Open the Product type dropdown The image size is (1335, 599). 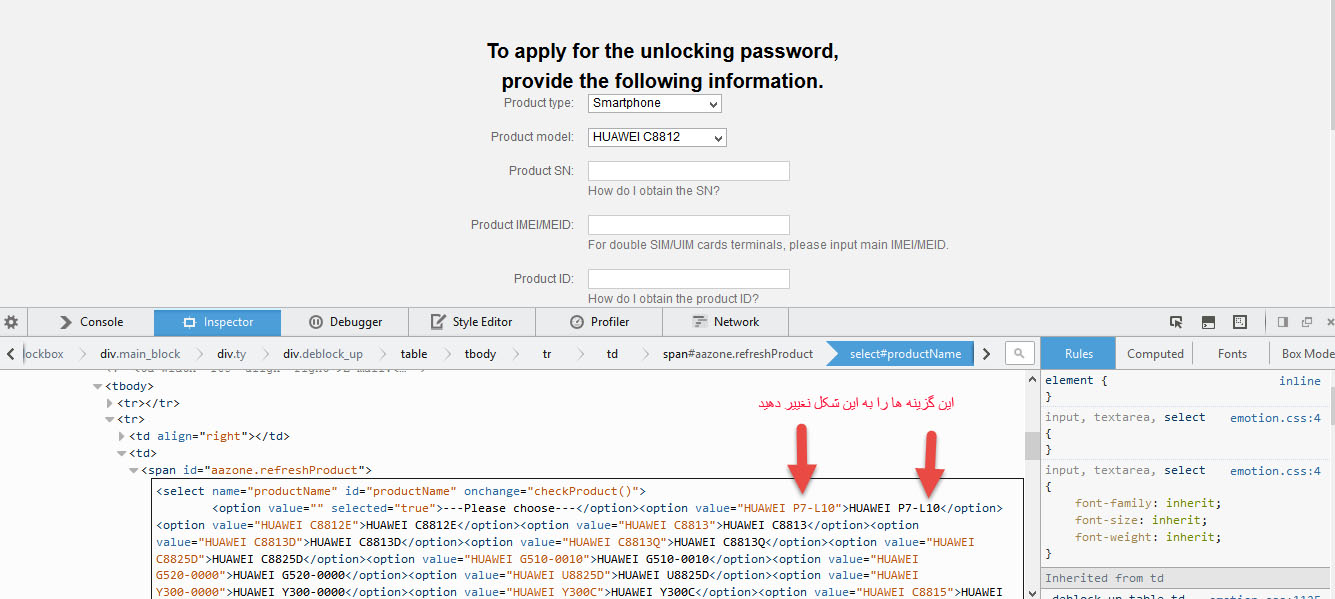click(x=654, y=103)
